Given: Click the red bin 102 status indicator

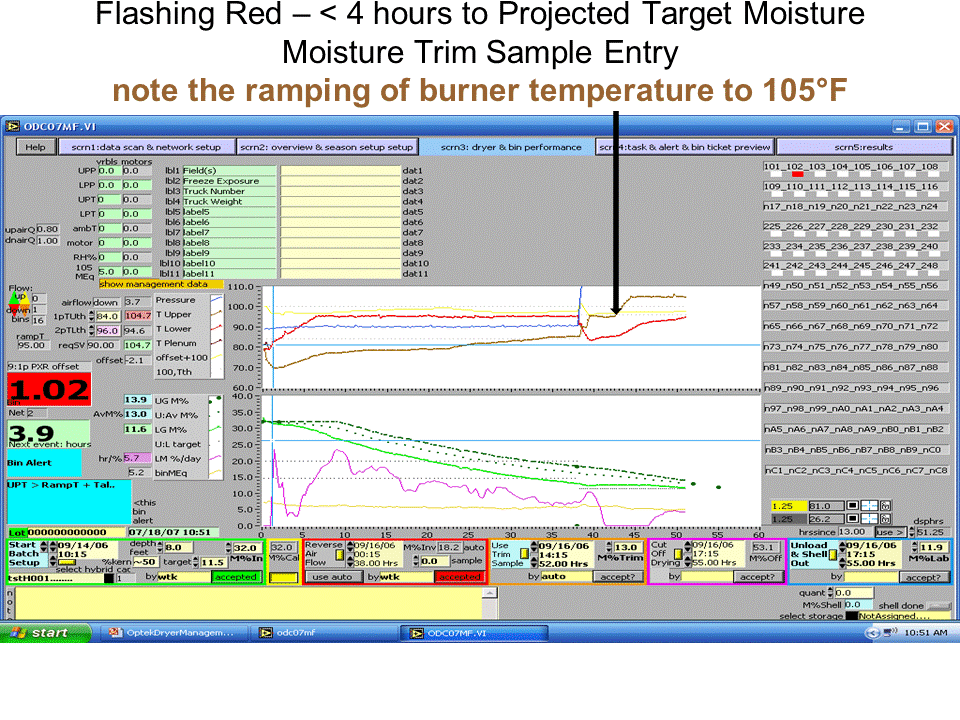Looking at the screenshot, I should 797,174.
